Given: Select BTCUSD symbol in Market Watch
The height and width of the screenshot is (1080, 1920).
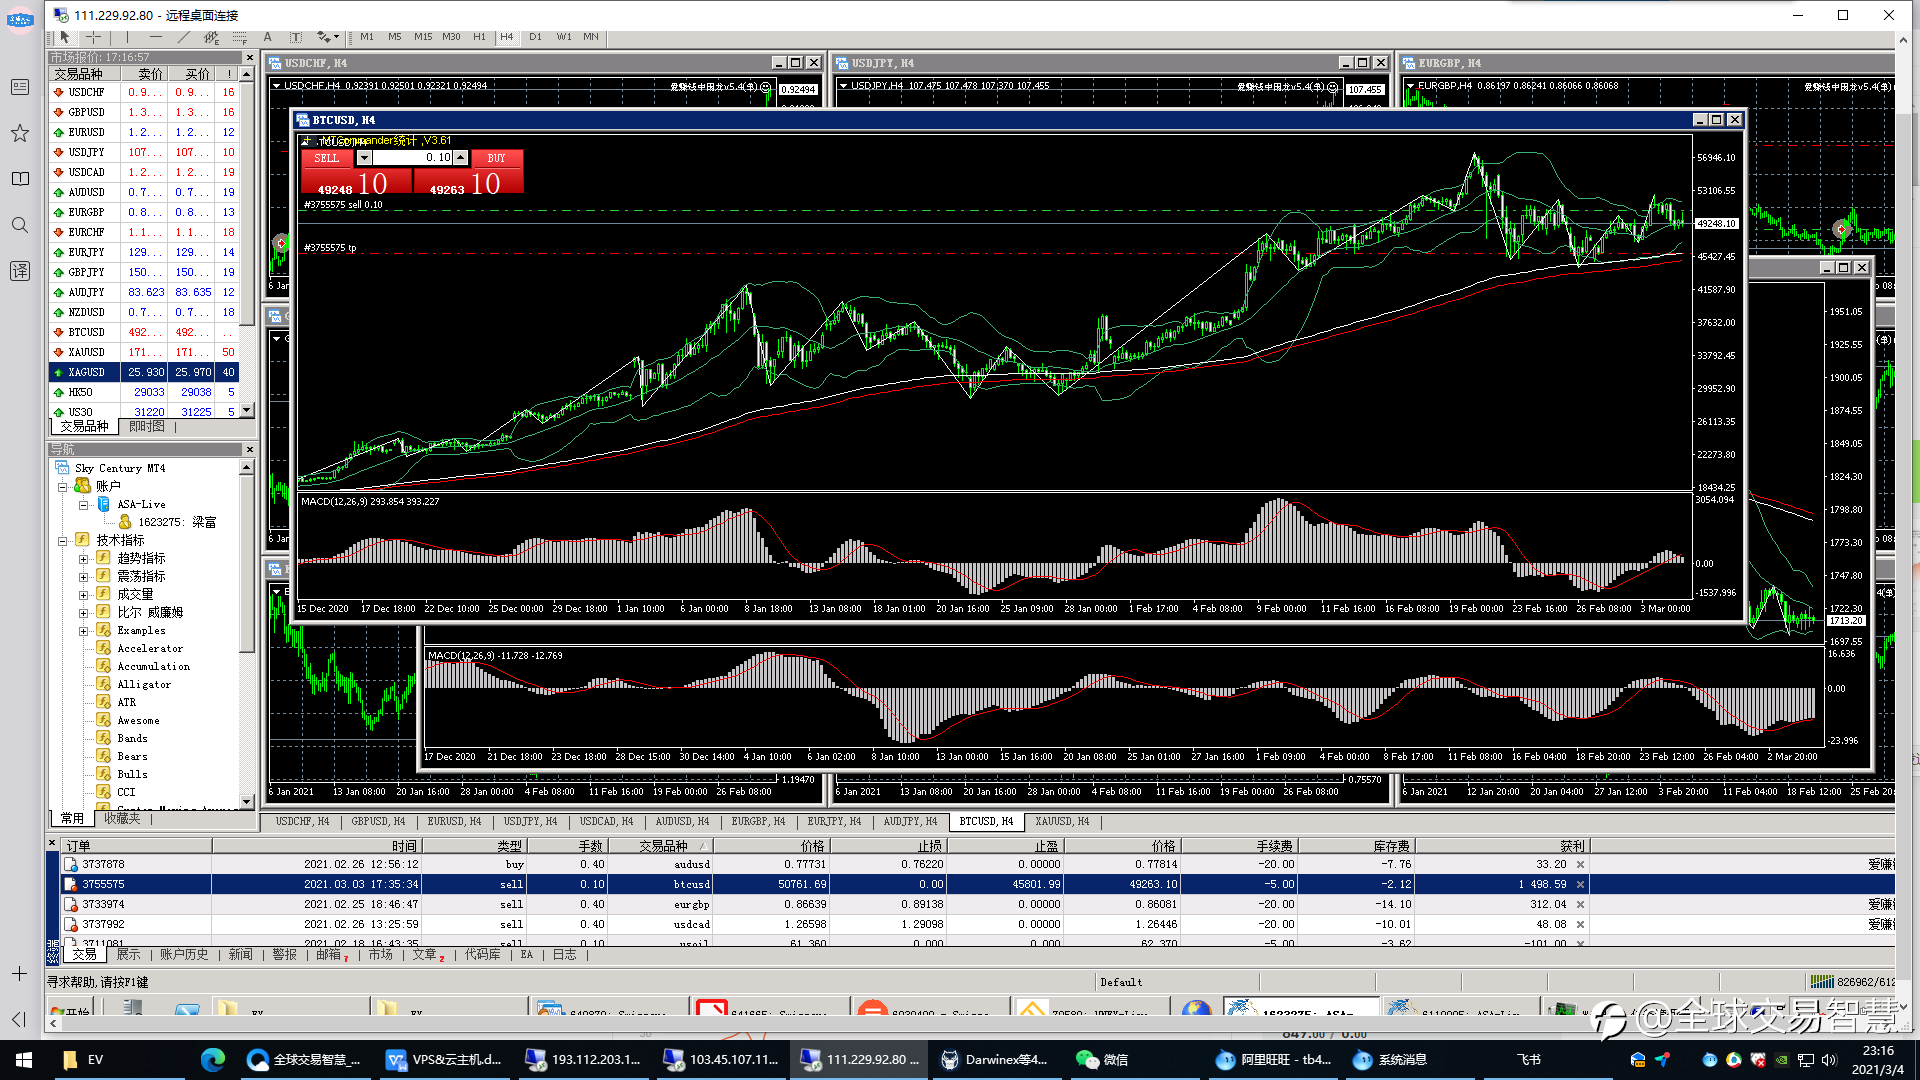Looking at the screenshot, I should [86, 332].
